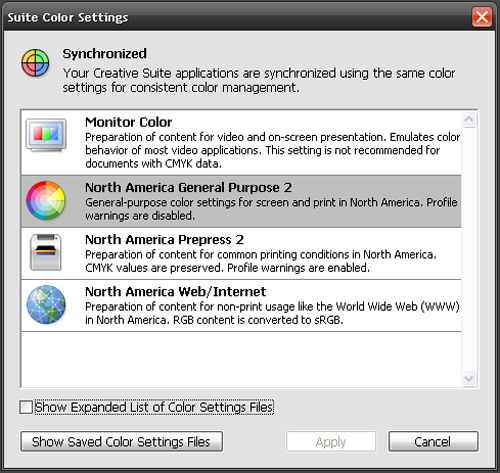Click the Monitor Color screen icon
Screen dimensions: 500x473
click(46, 135)
